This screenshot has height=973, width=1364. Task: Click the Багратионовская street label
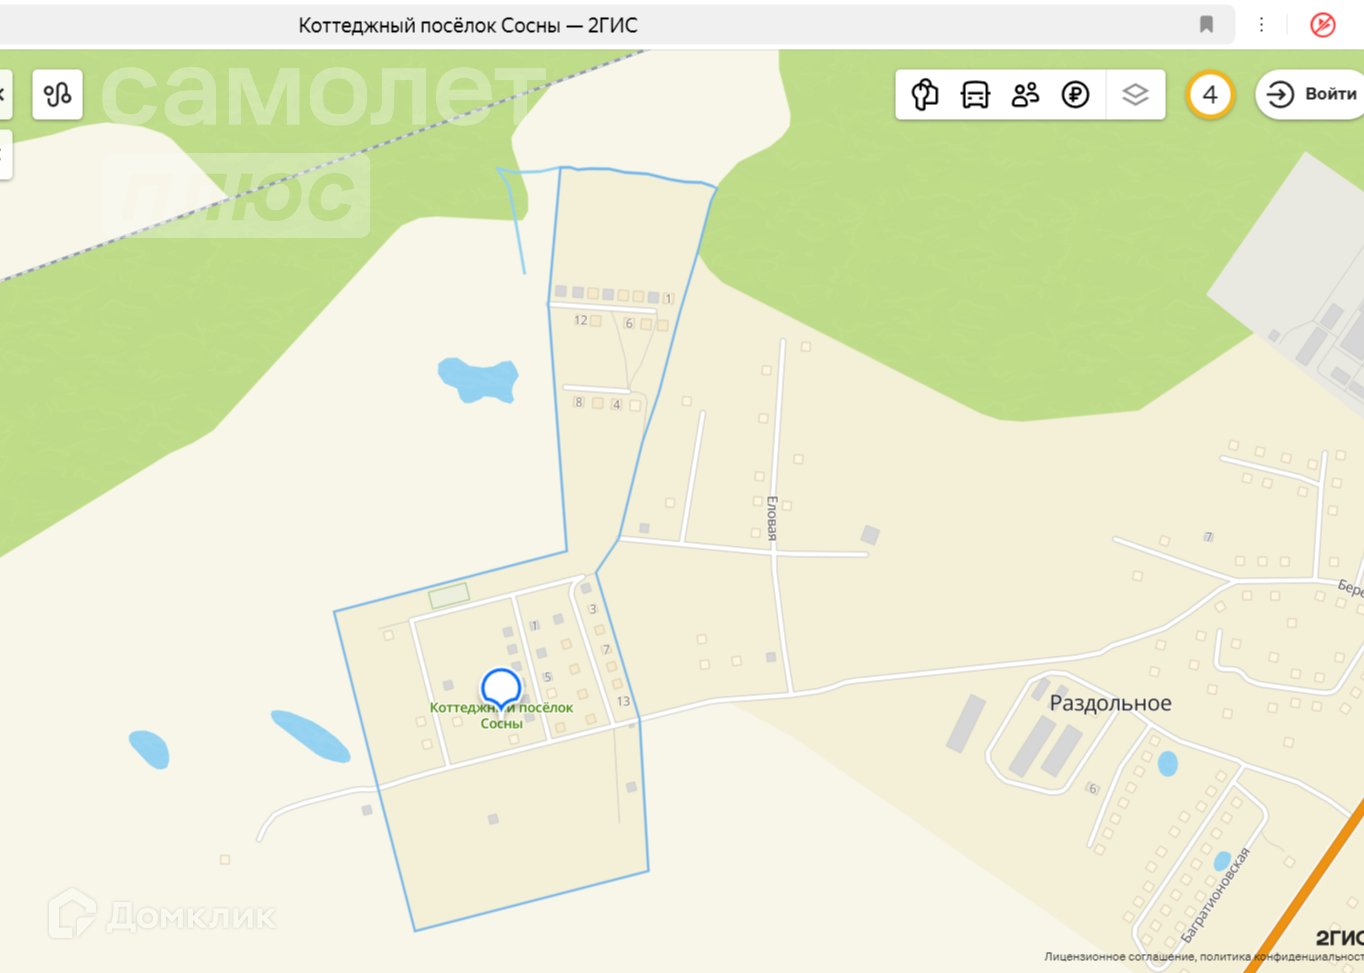[x=1216, y=895]
